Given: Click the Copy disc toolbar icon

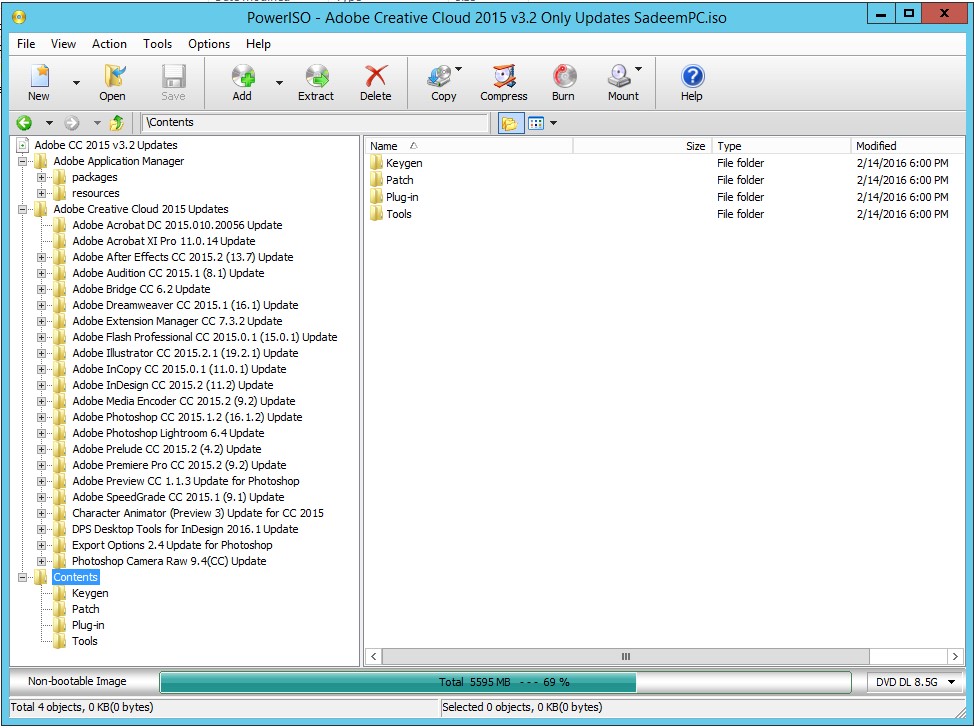Looking at the screenshot, I should [440, 76].
